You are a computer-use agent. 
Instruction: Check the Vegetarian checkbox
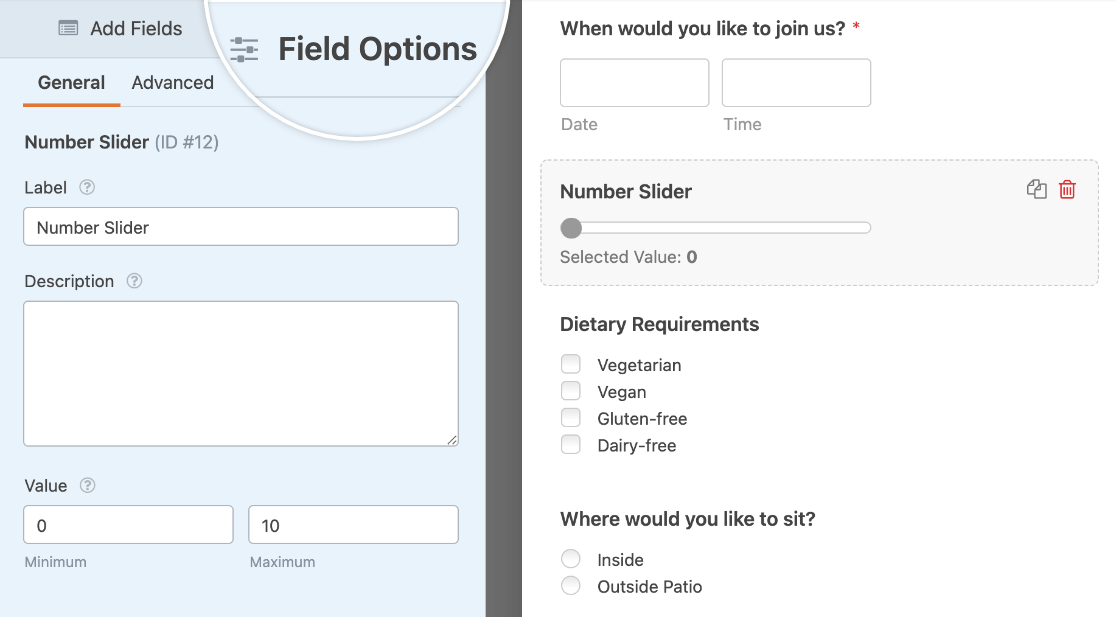tap(571, 364)
